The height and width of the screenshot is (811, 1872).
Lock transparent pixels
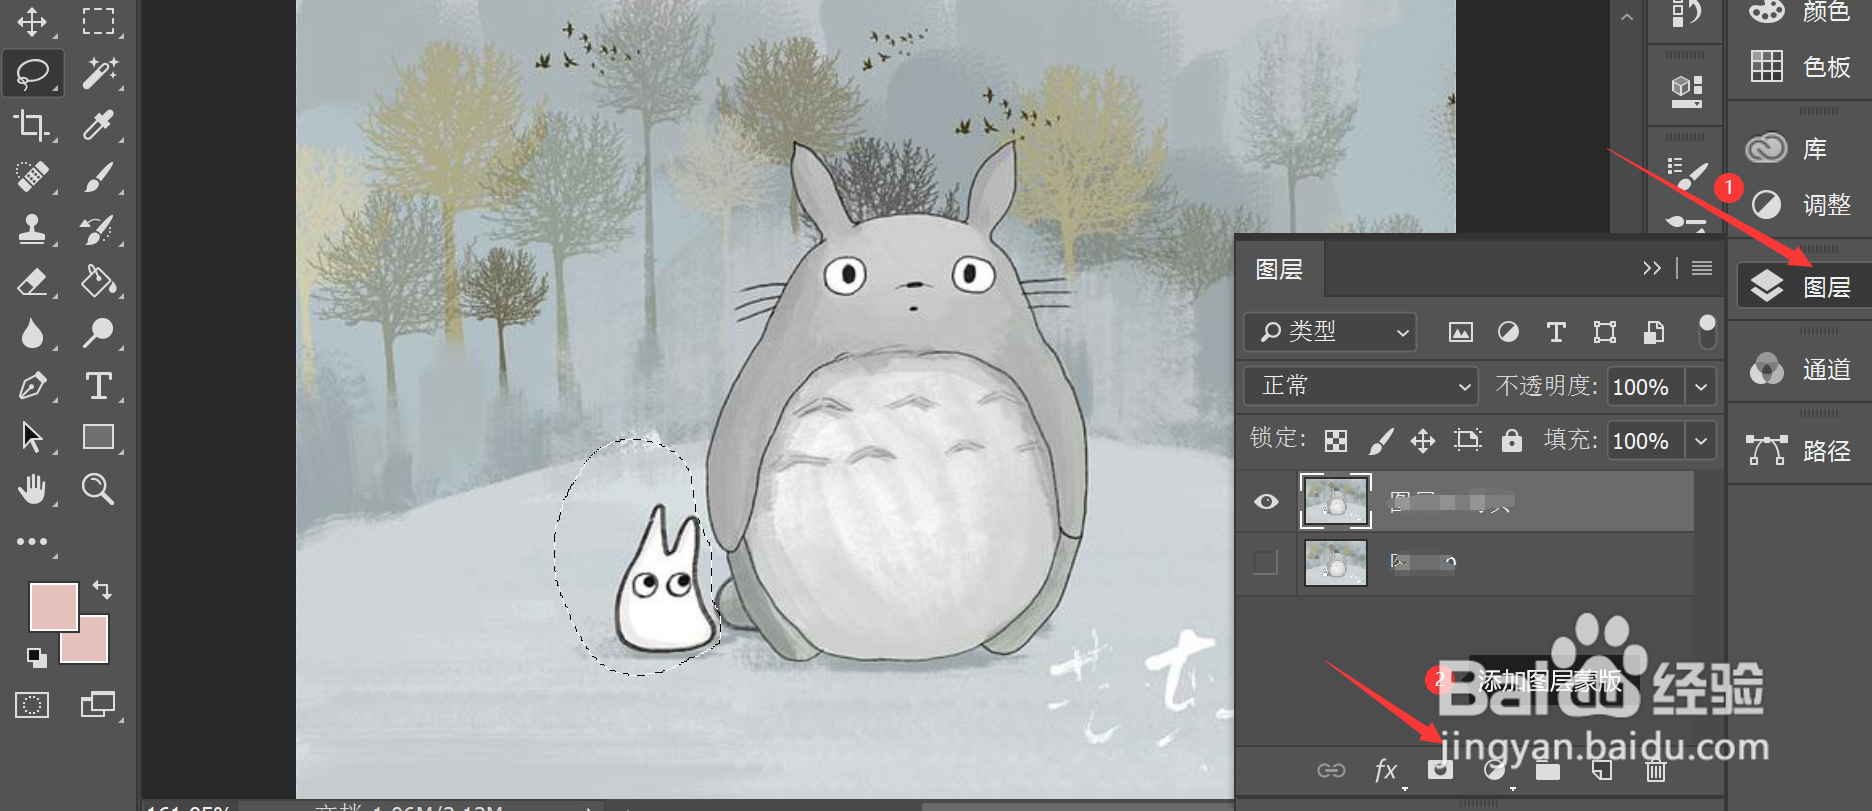[x=1336, y=440]
